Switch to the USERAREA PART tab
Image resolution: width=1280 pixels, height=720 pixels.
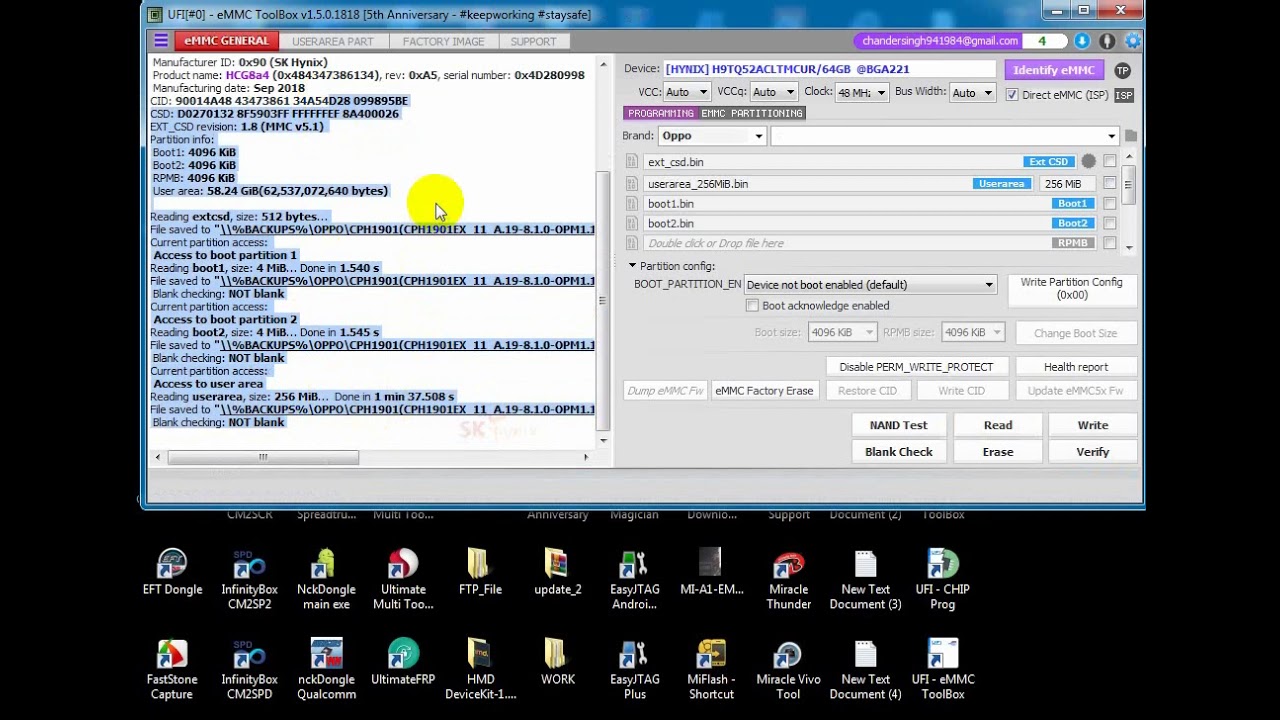332,42
